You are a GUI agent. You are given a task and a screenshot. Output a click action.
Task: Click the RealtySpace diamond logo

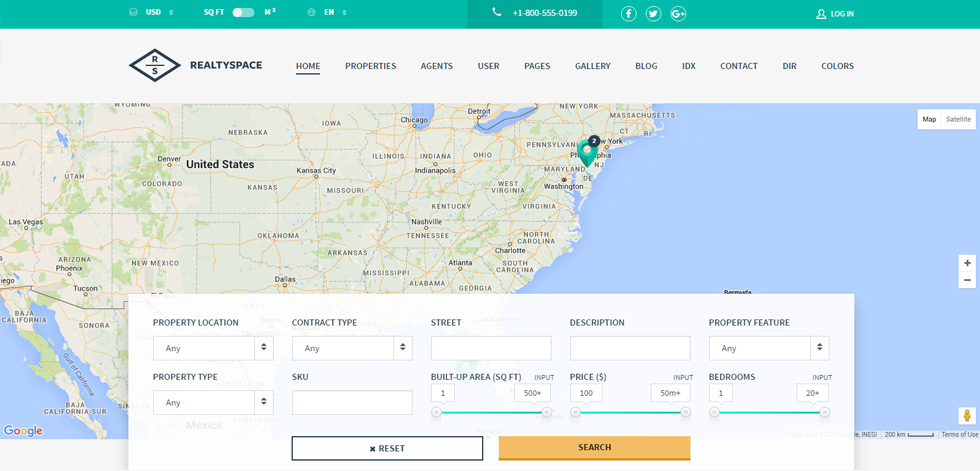tap(154, 66)
